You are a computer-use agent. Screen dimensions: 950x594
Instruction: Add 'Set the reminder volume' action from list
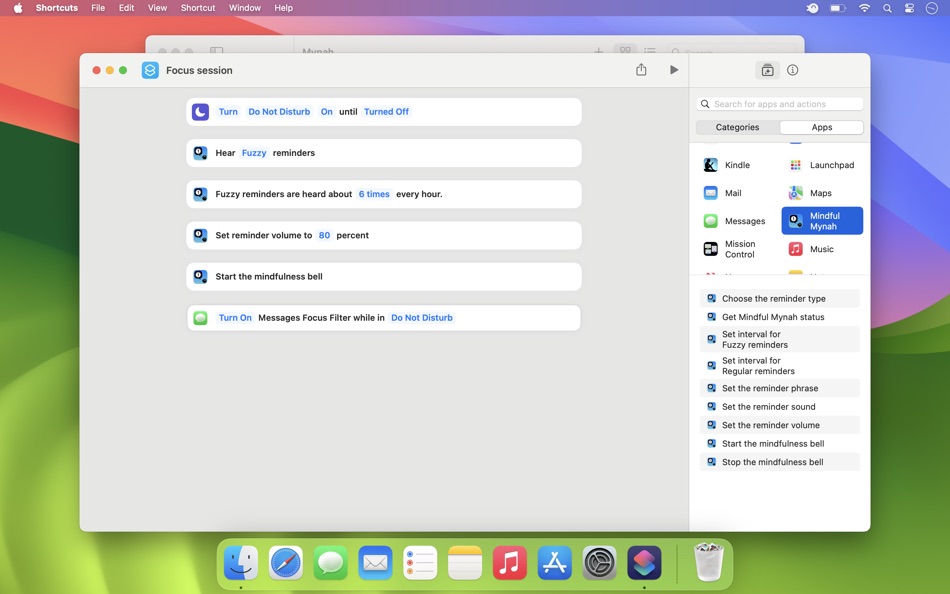point(780,425)
